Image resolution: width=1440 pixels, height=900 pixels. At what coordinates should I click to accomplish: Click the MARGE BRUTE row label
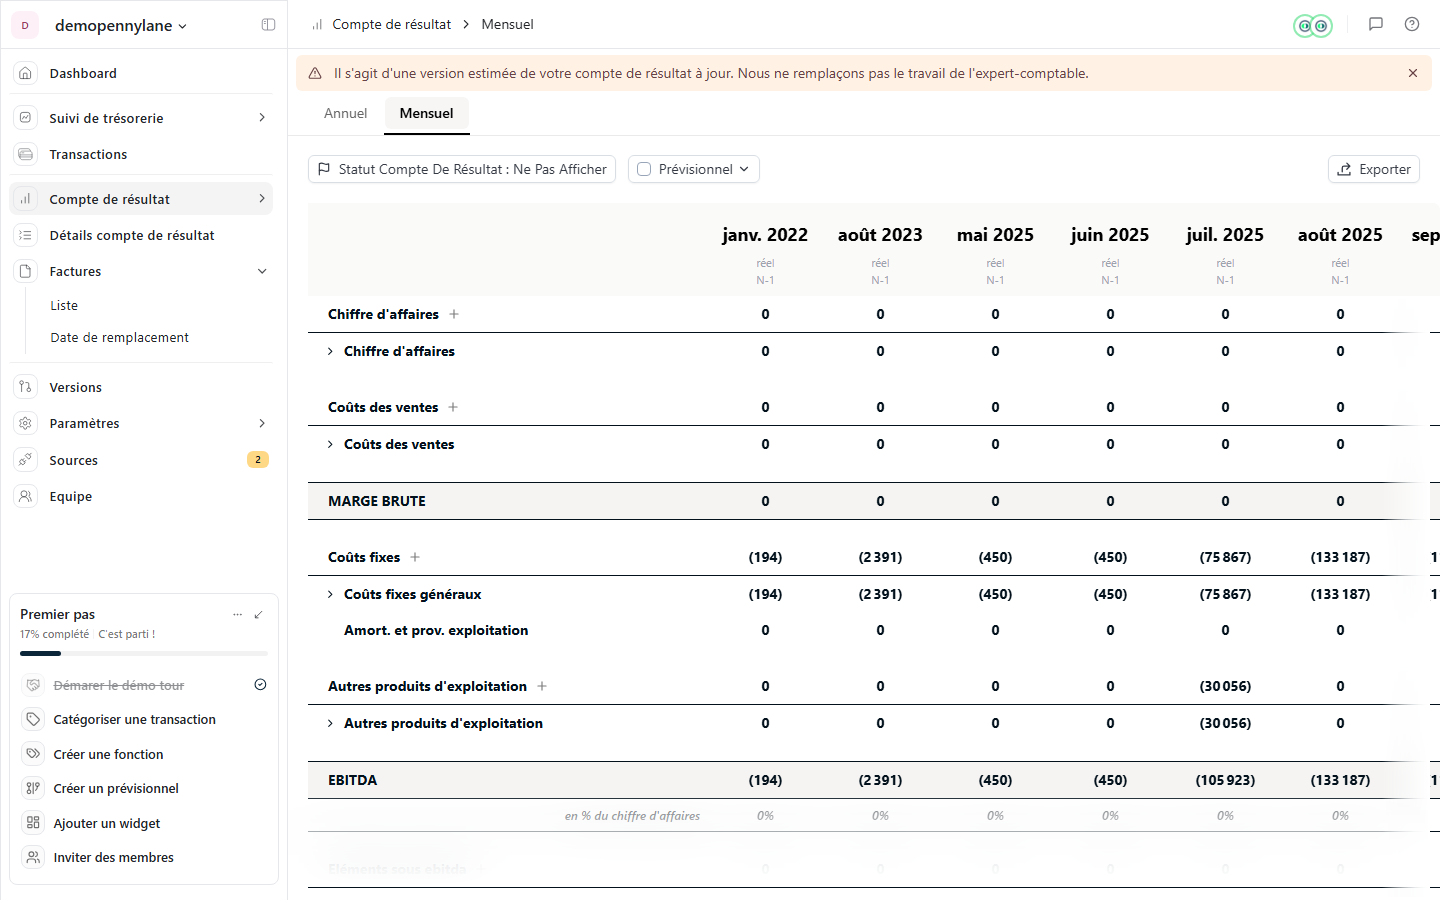click(x=377, y=501)
